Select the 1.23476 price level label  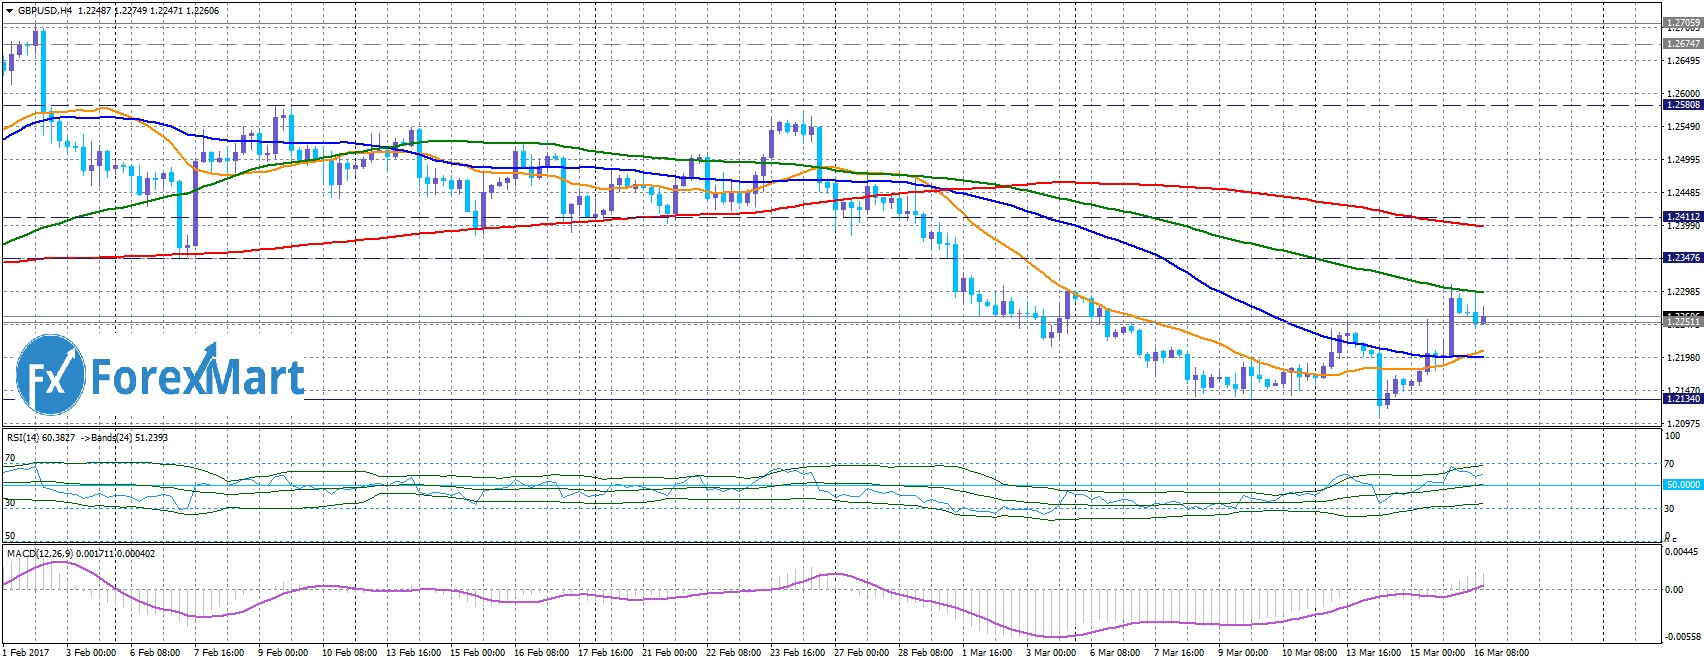tap(1681, 258)
